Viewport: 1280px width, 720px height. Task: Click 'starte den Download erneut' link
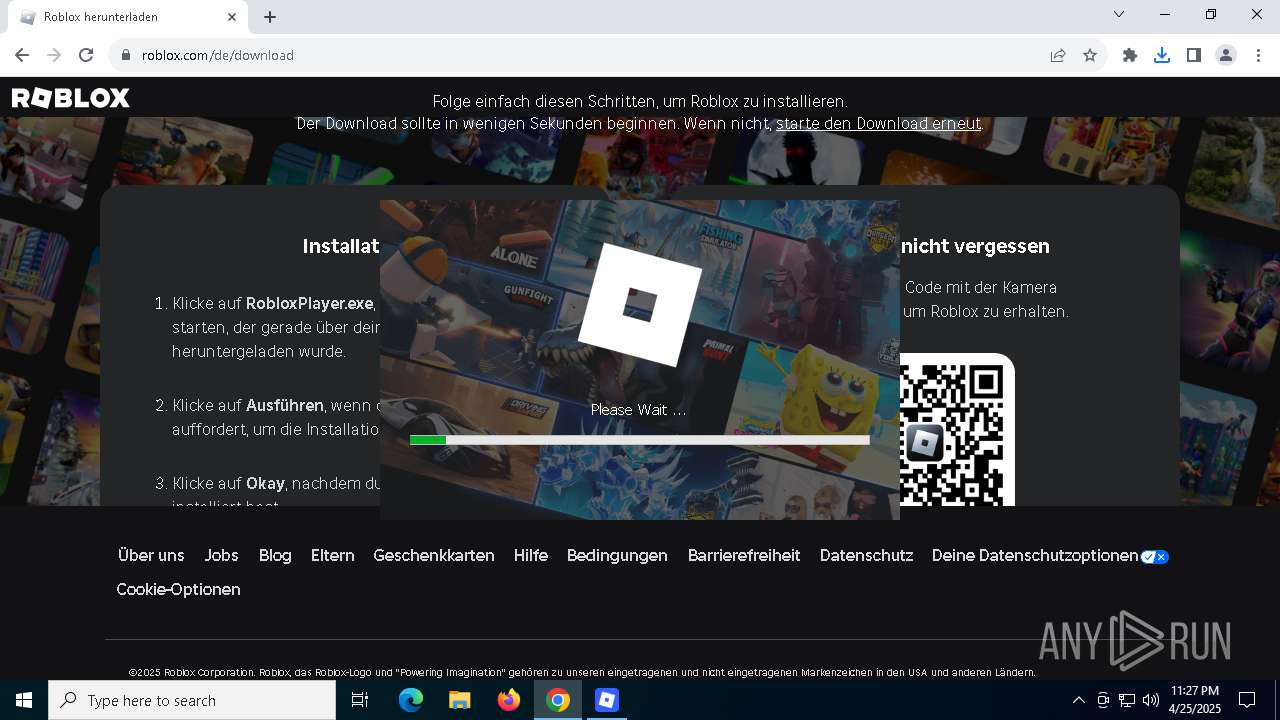pyautogui.click(x=878, y=124)
